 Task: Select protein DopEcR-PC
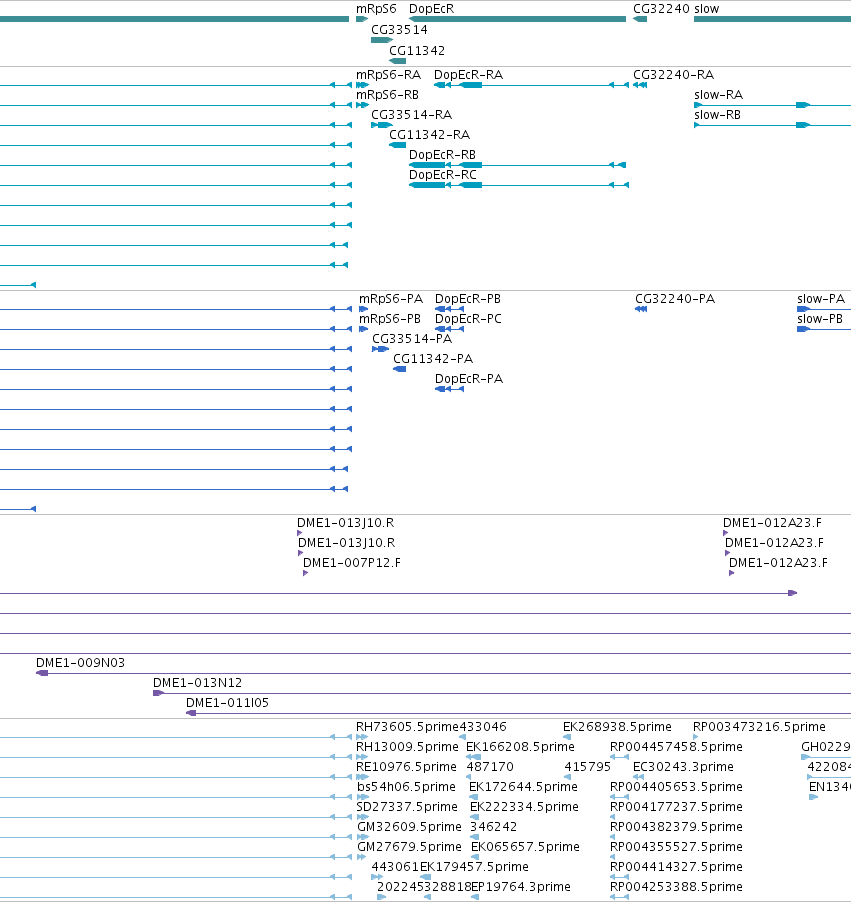(x=468, y=319)
